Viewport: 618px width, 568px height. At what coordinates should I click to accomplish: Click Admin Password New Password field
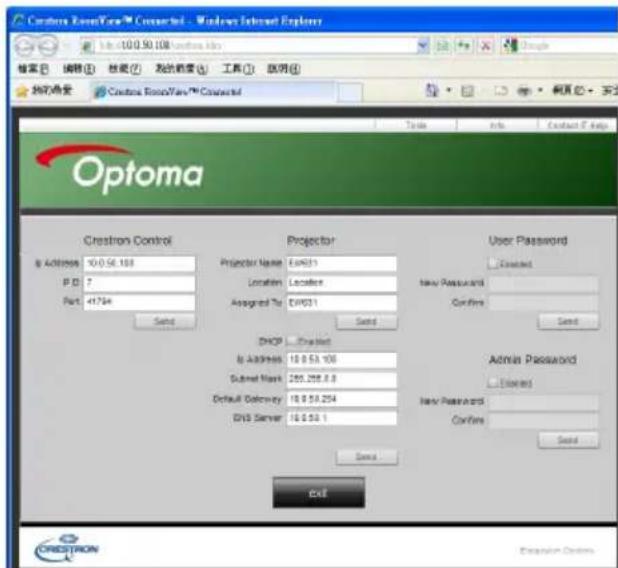544,402
